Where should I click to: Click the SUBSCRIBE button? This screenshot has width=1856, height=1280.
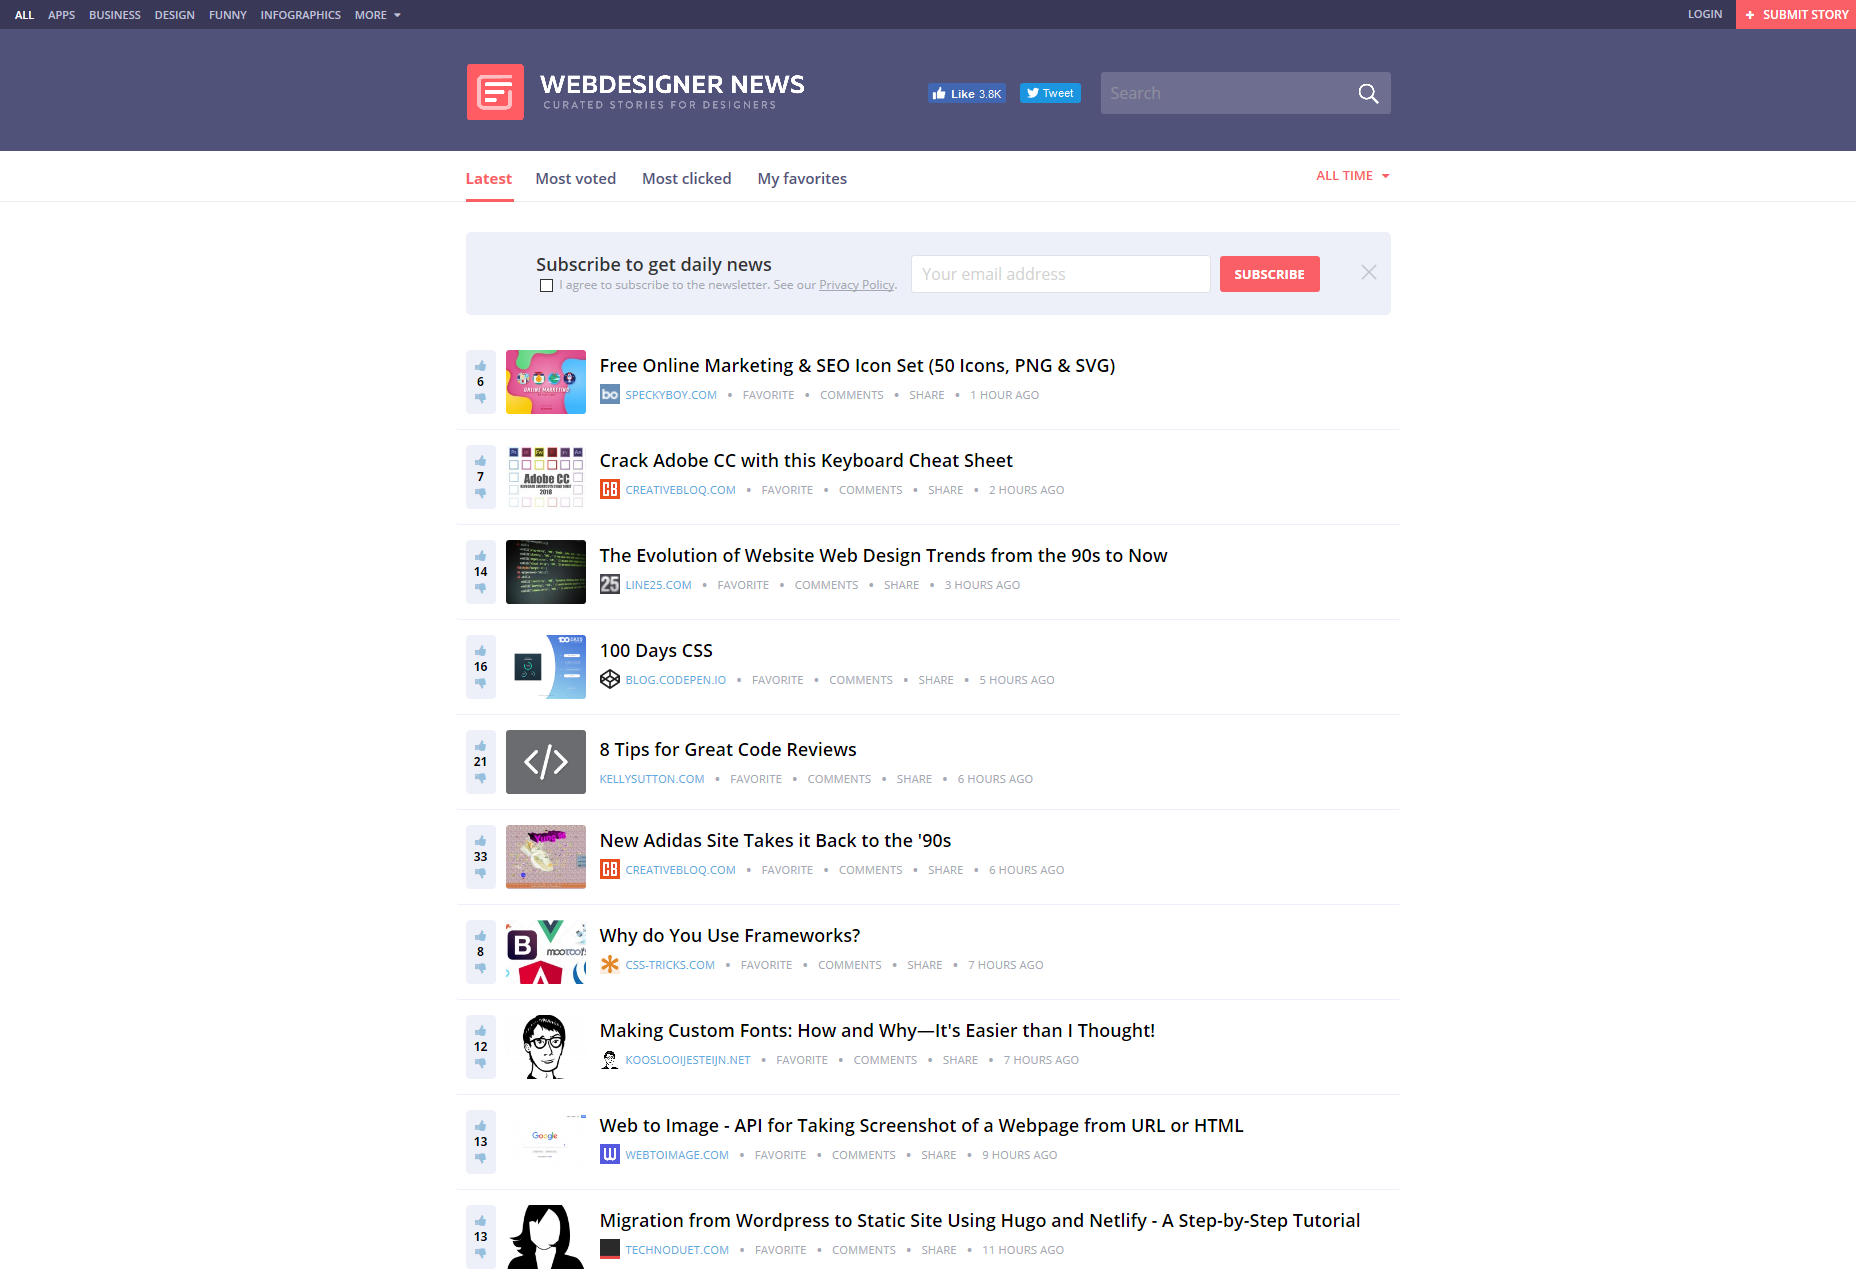pyautogui.click(x=1269, y=274)
